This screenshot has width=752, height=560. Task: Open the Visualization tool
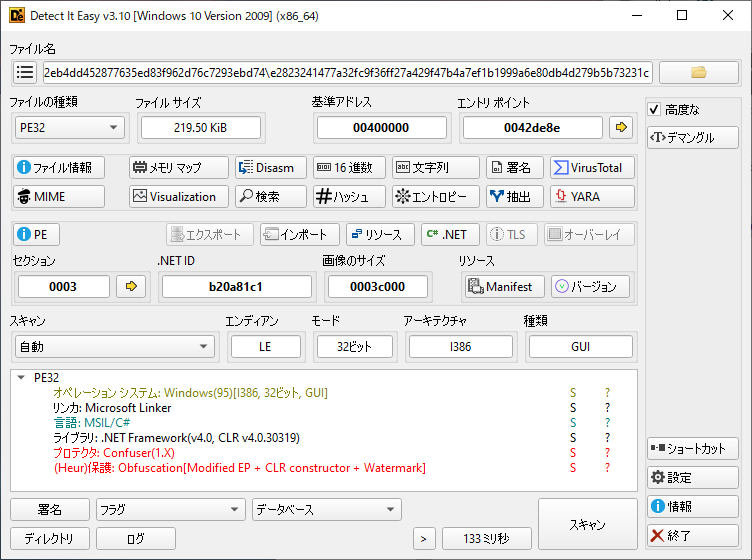178,197
